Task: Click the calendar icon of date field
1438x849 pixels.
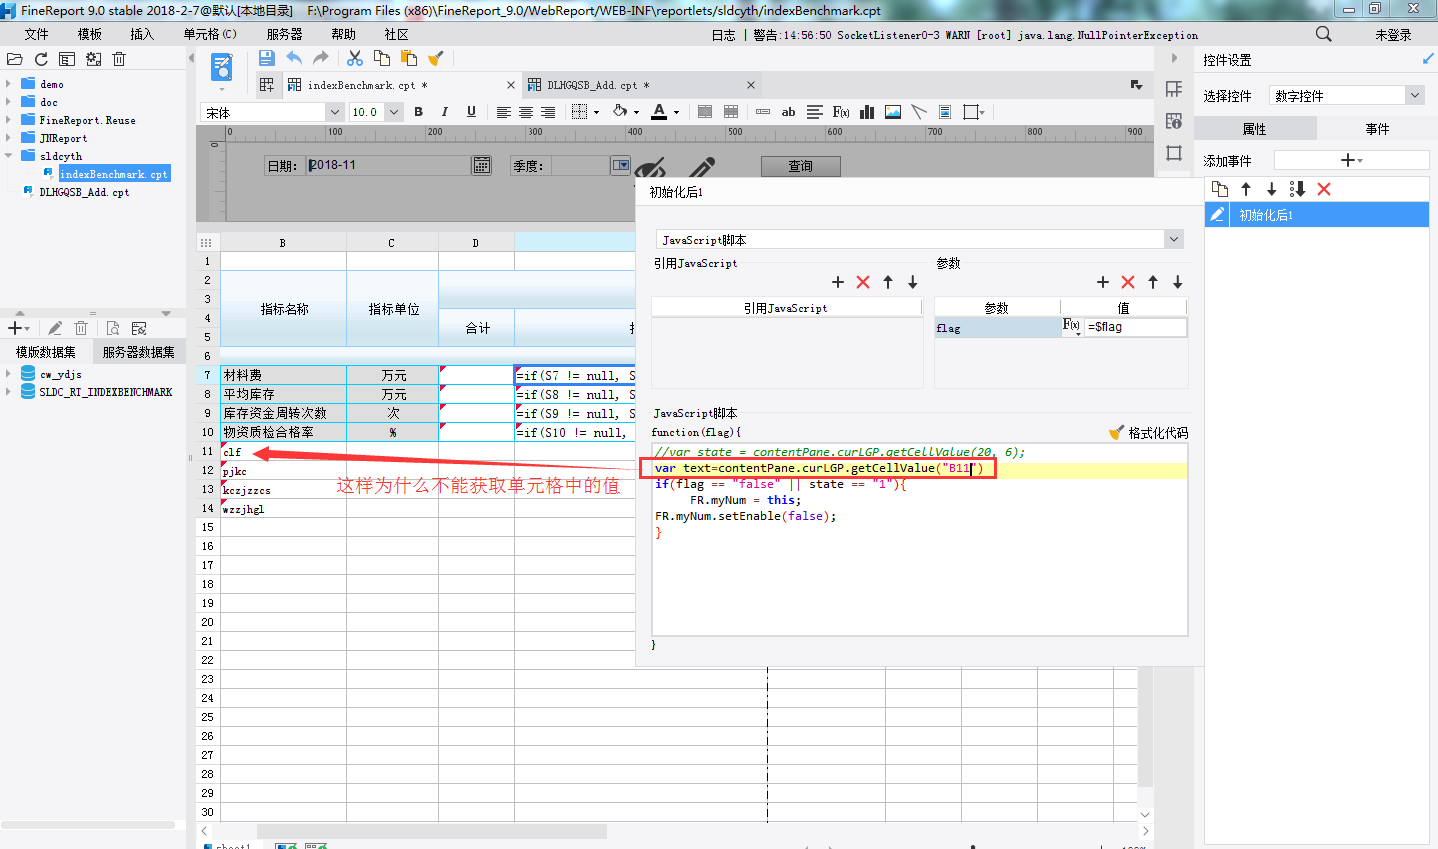Action: point(481,165)
